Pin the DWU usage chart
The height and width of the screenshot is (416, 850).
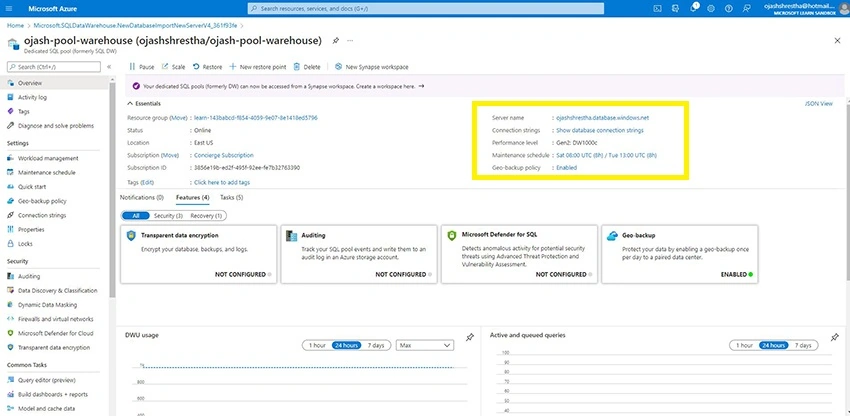click(470, 337)
